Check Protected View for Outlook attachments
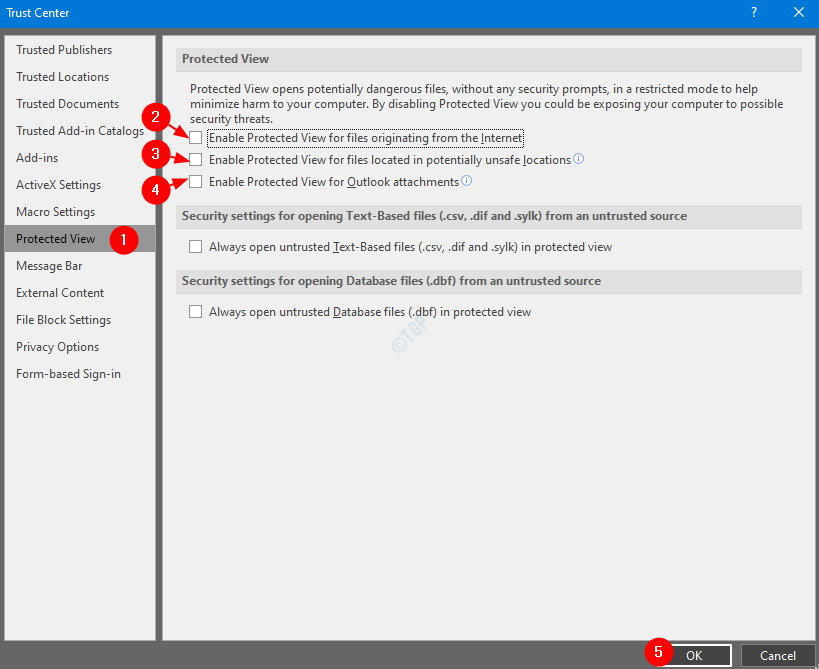The height and width of the screenshot is (669, 819). 196,182
